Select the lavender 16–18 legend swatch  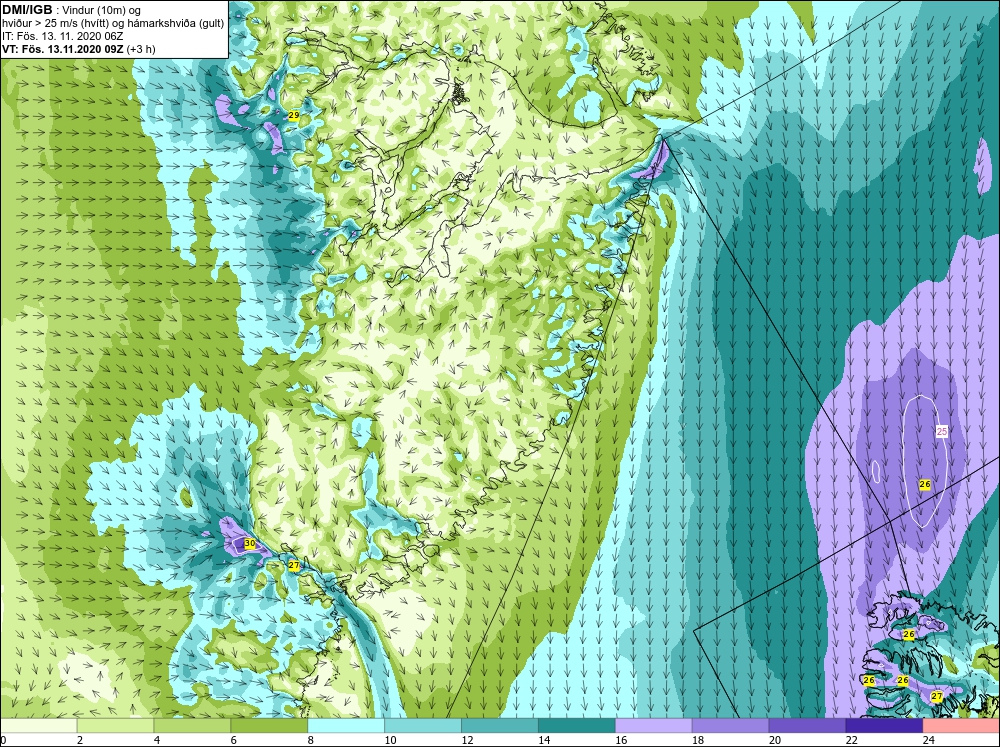[x=654, y=726]
